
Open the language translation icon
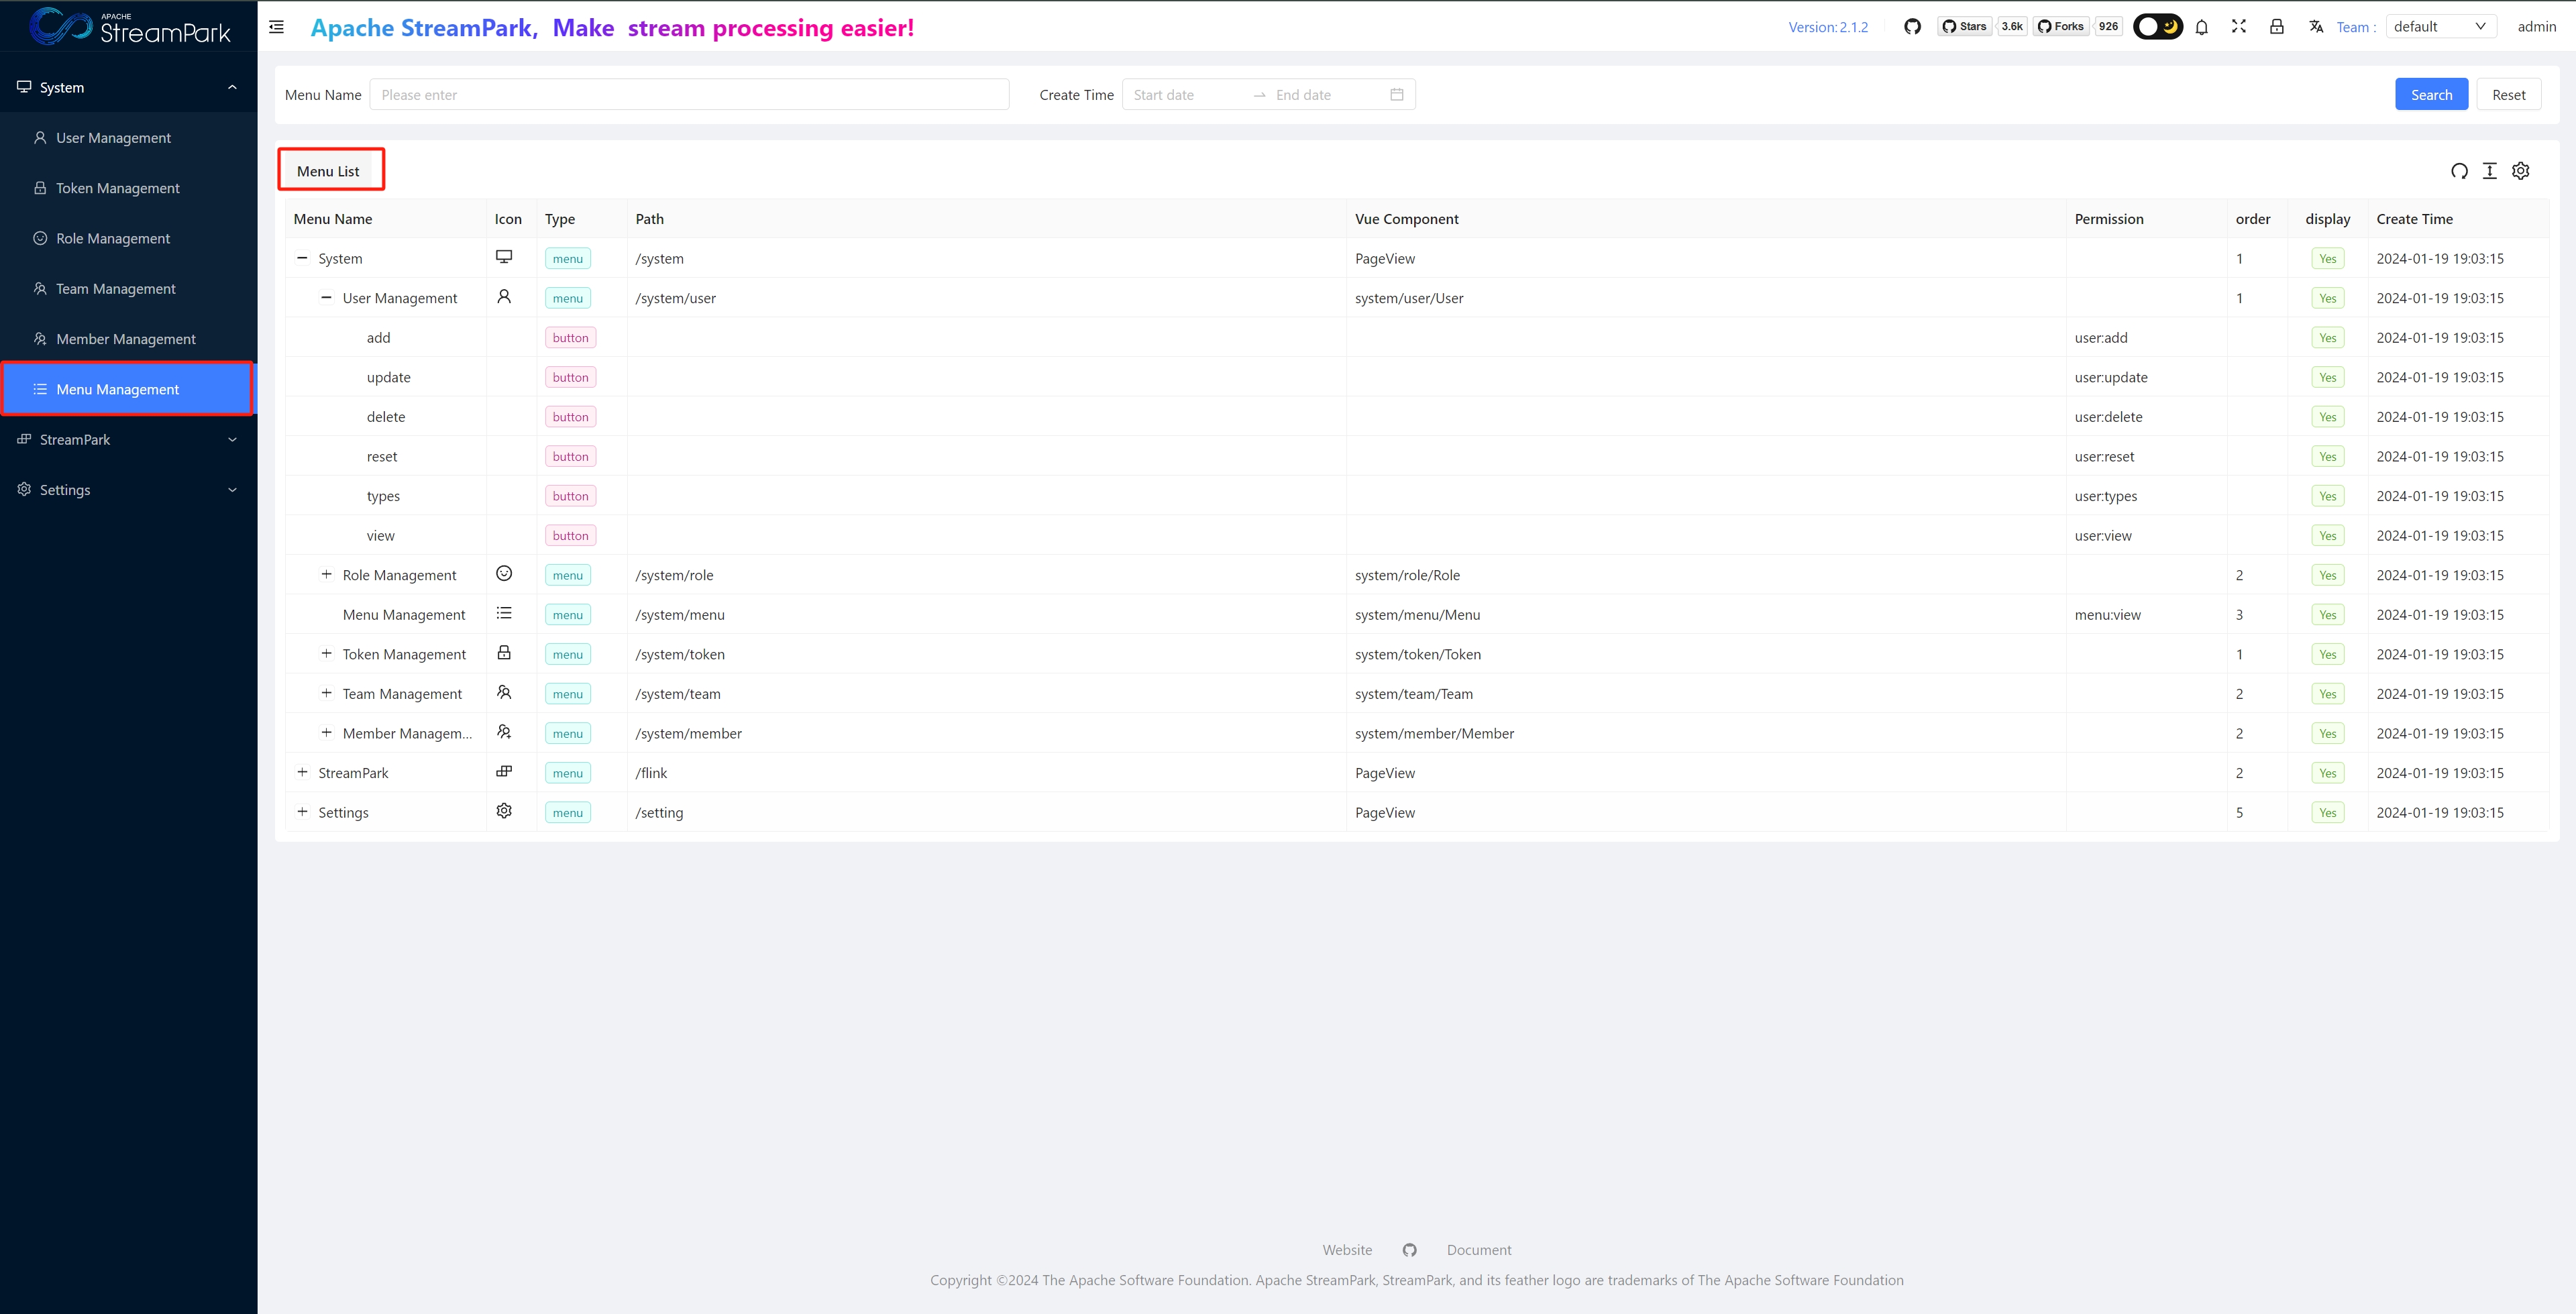coord(2316,27)
